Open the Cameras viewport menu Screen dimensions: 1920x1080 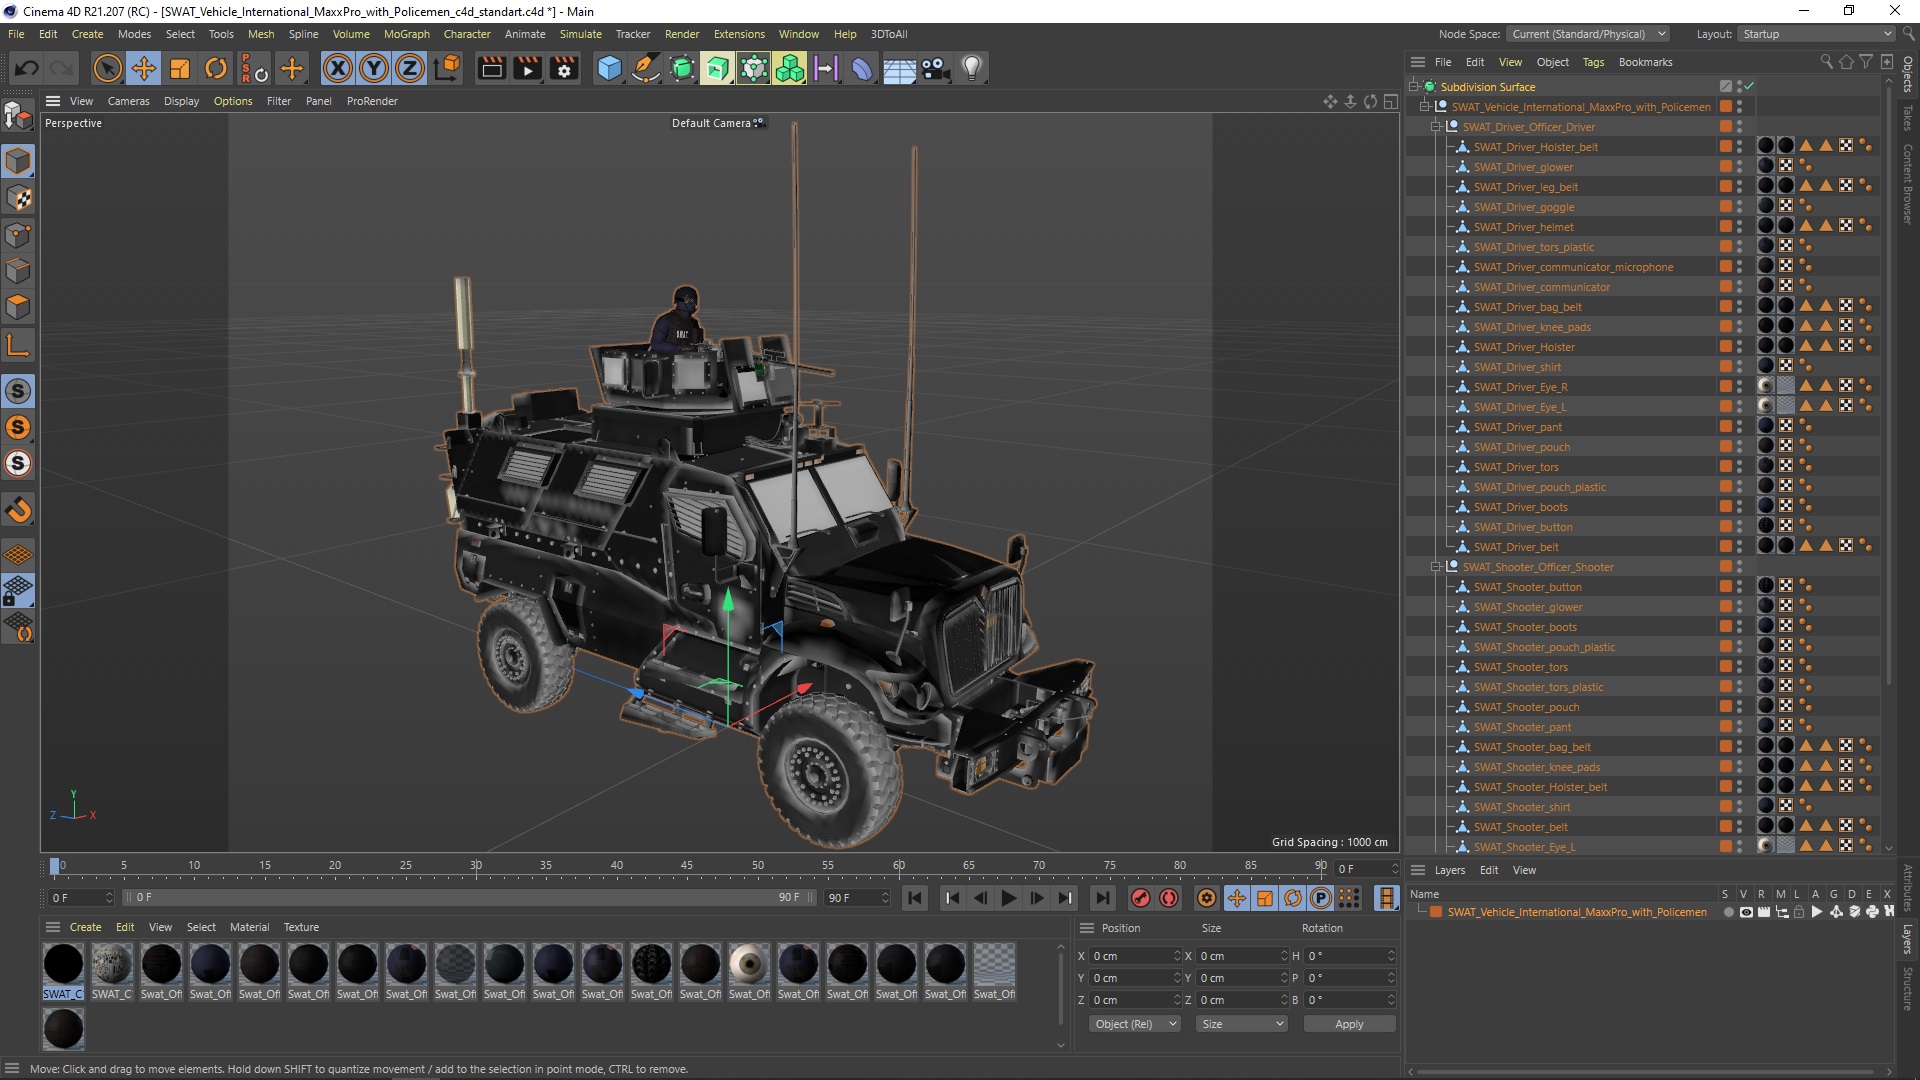pyautogui.click(x=128, y=101)
